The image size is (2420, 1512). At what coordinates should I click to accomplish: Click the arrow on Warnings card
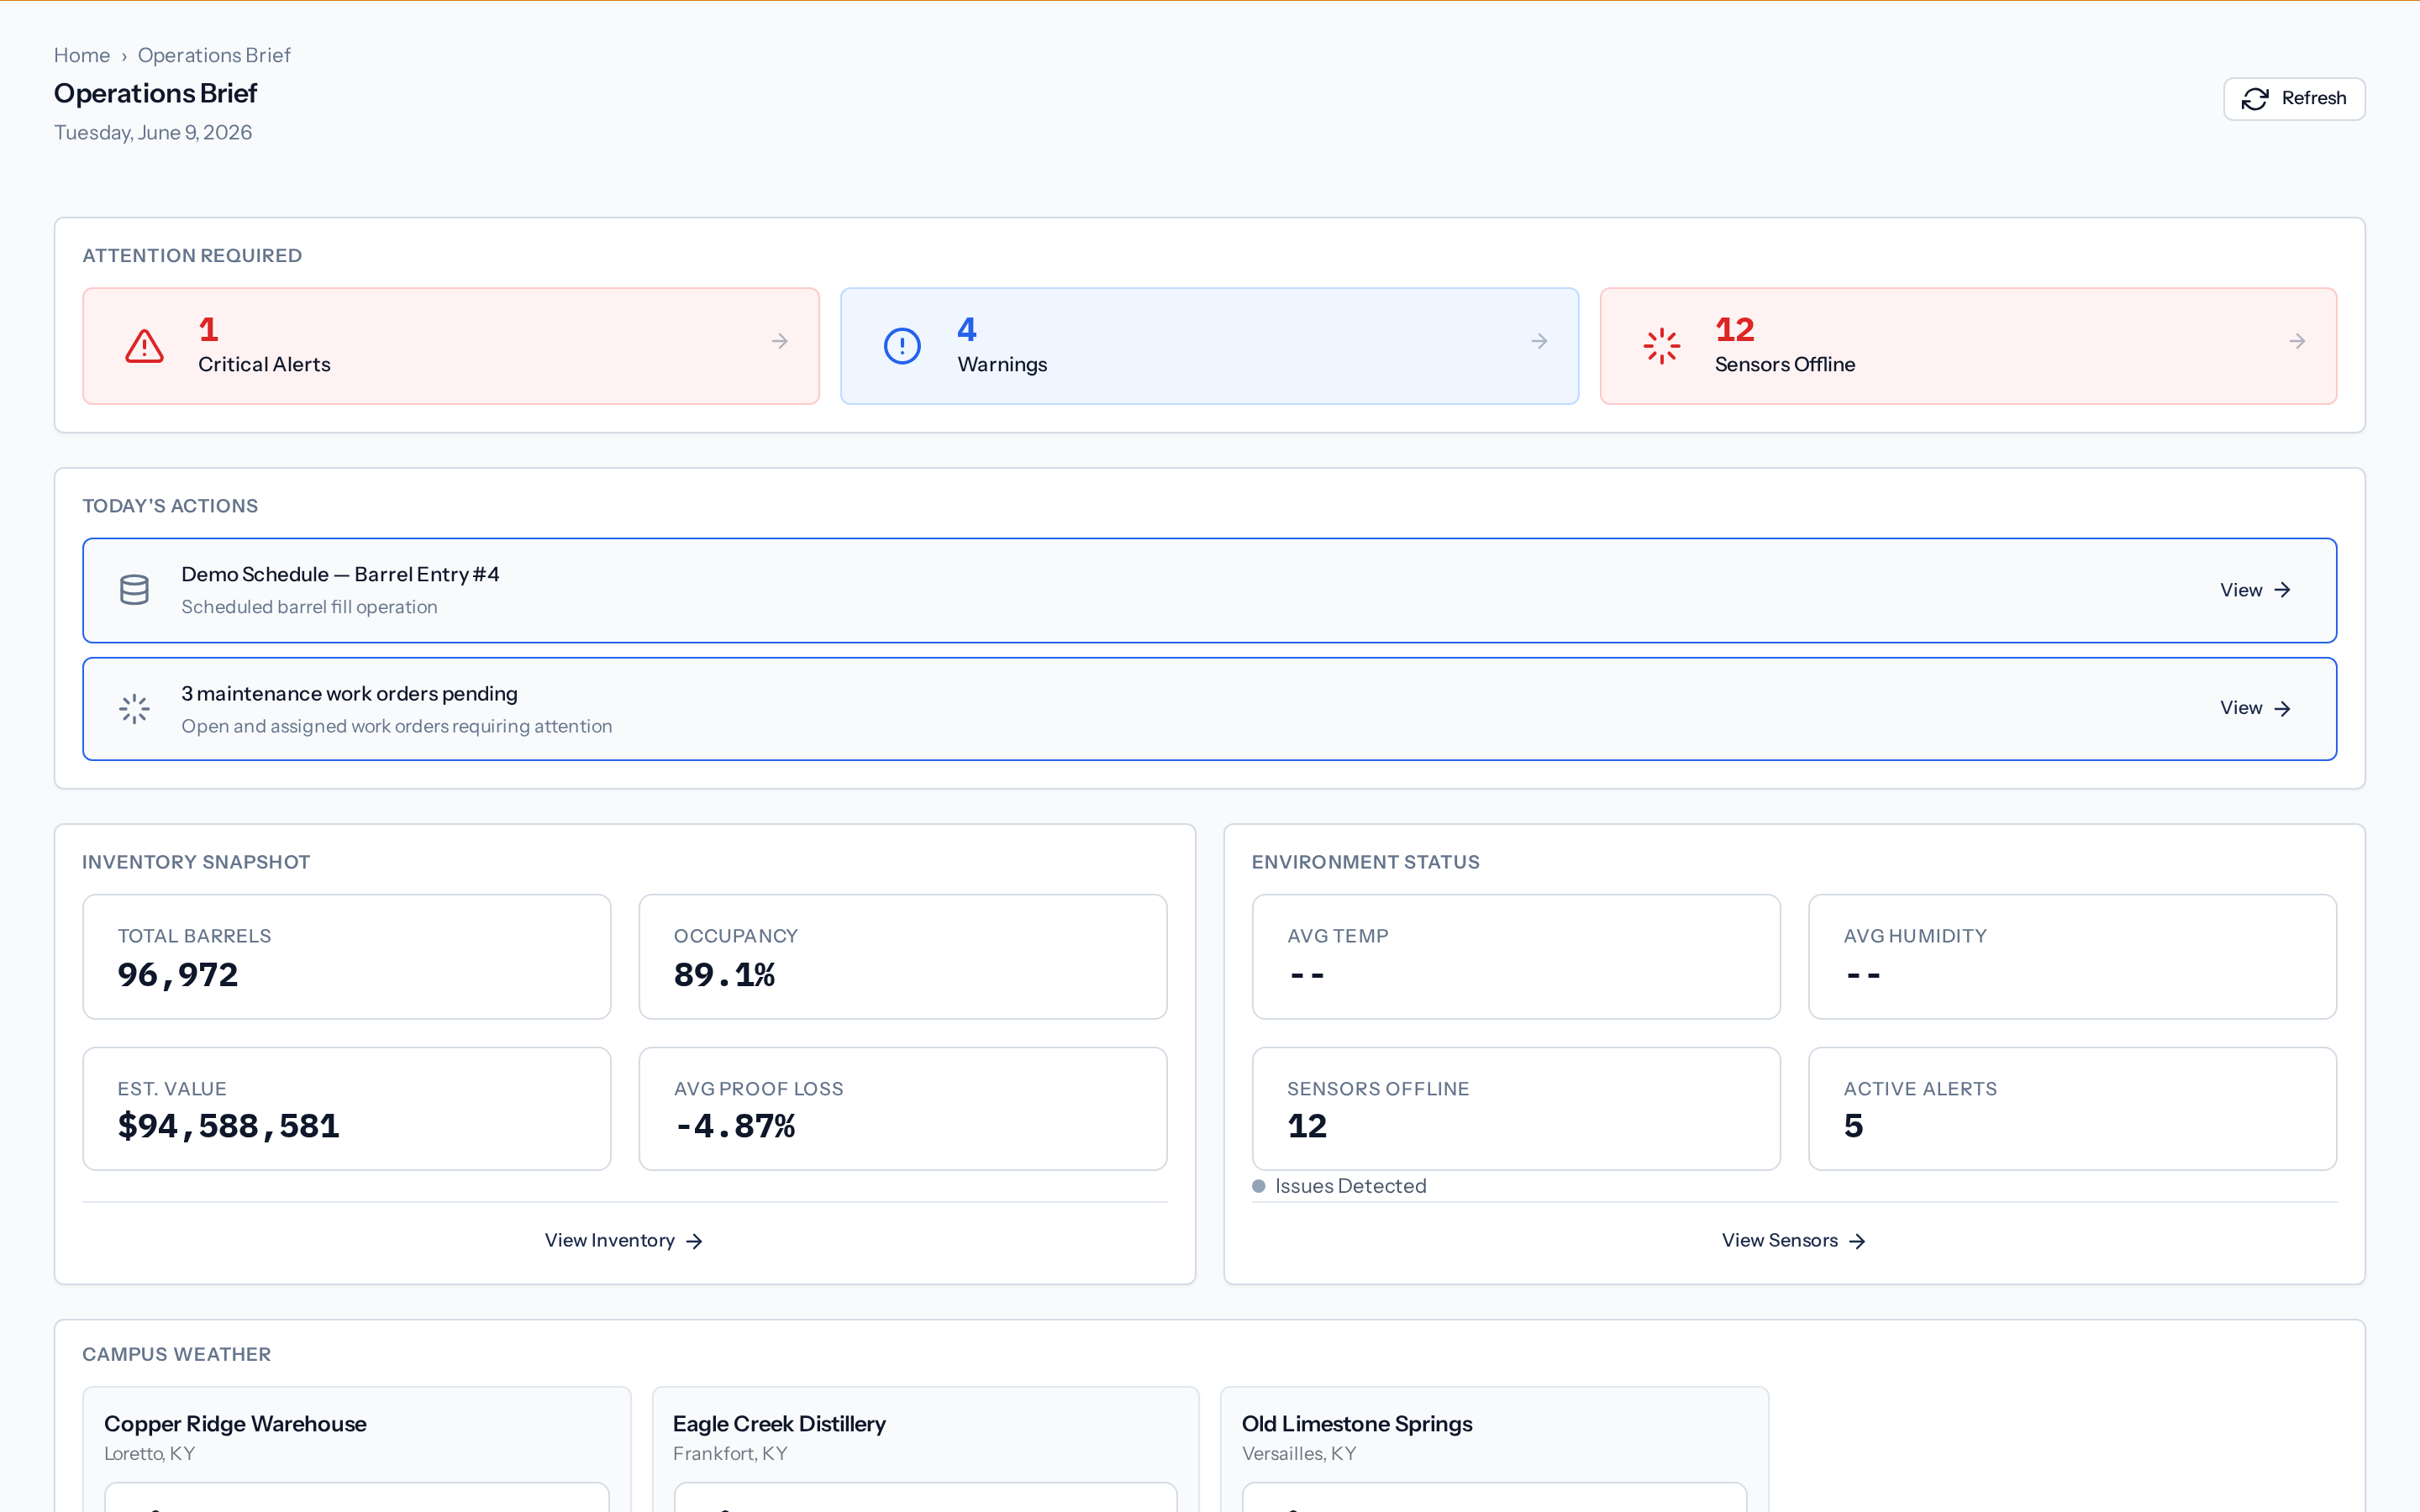coord(1539,342)
